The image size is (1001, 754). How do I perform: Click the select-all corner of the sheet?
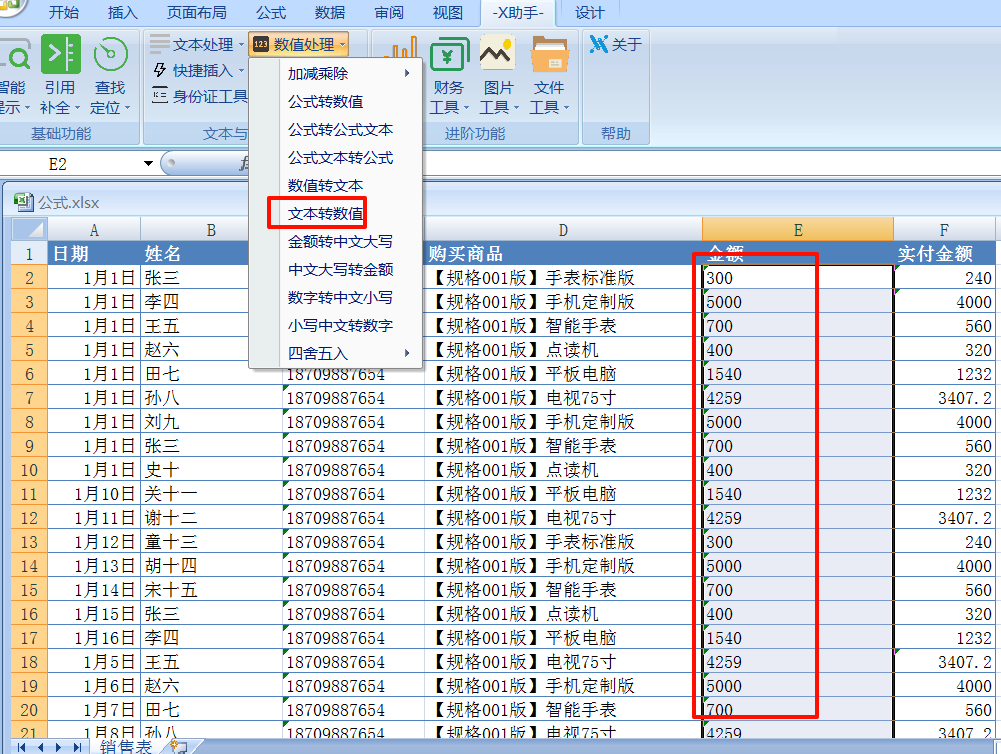click(x=29, y=229)
